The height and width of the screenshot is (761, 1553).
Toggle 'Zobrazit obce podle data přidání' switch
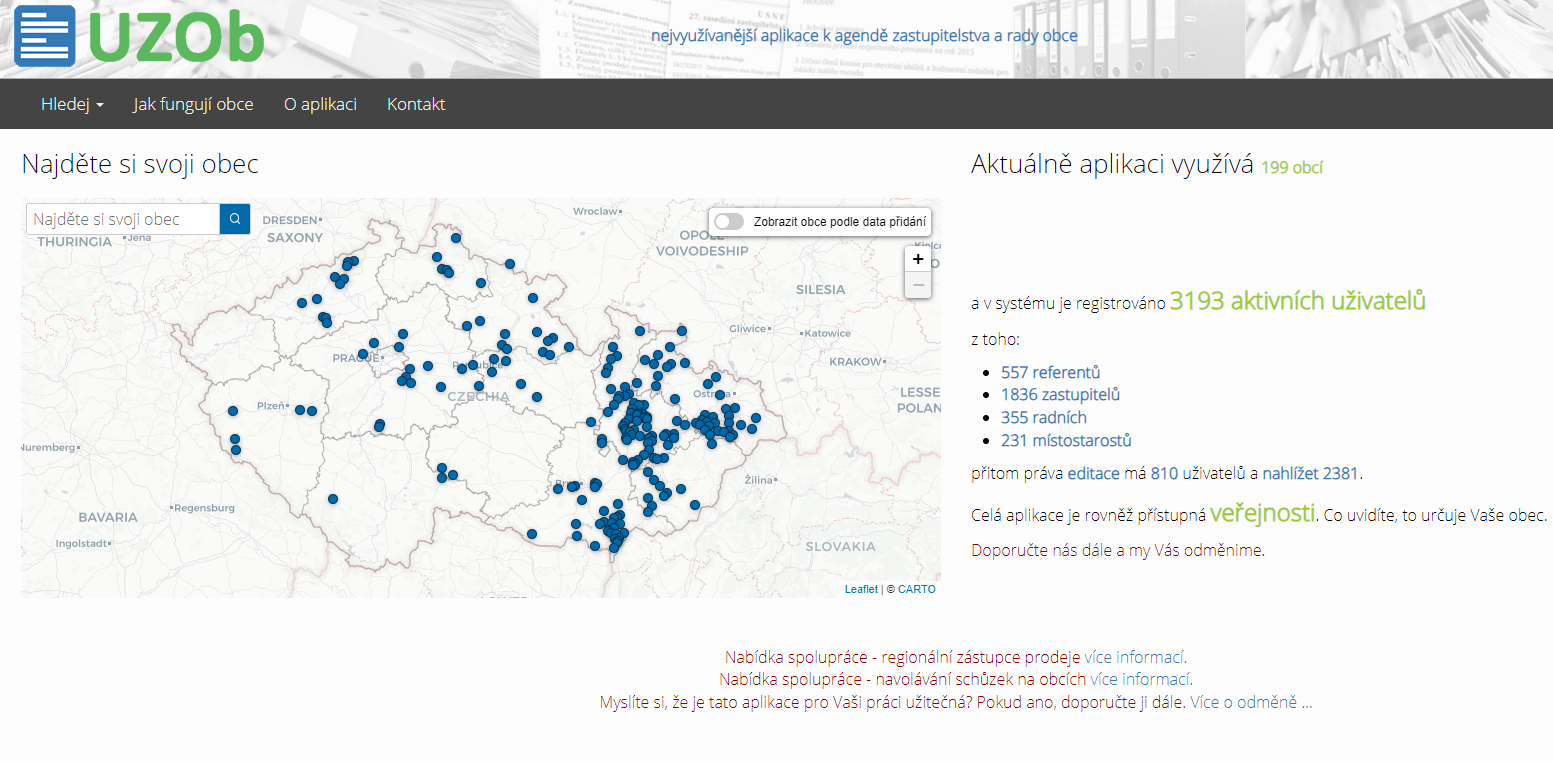pos(729,222)
